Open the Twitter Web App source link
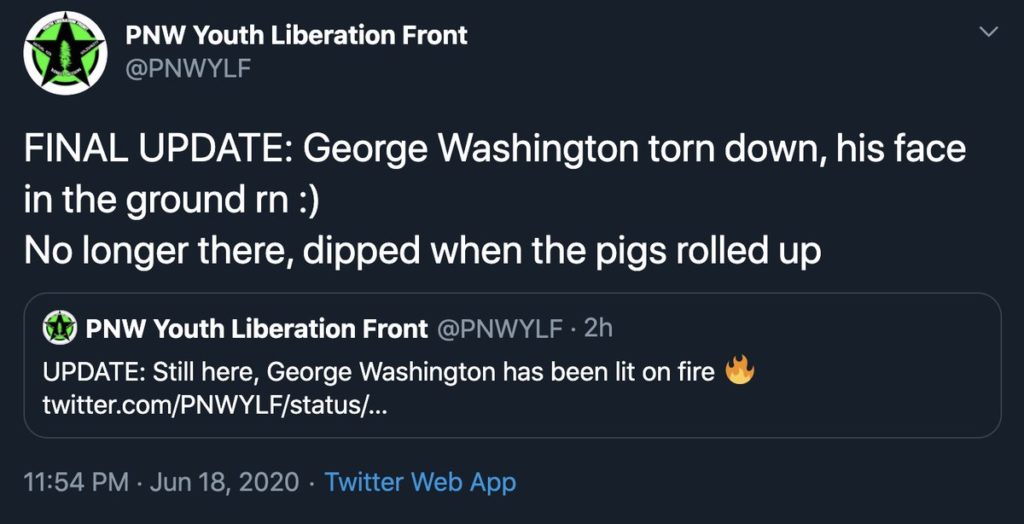 coord(420,482)
